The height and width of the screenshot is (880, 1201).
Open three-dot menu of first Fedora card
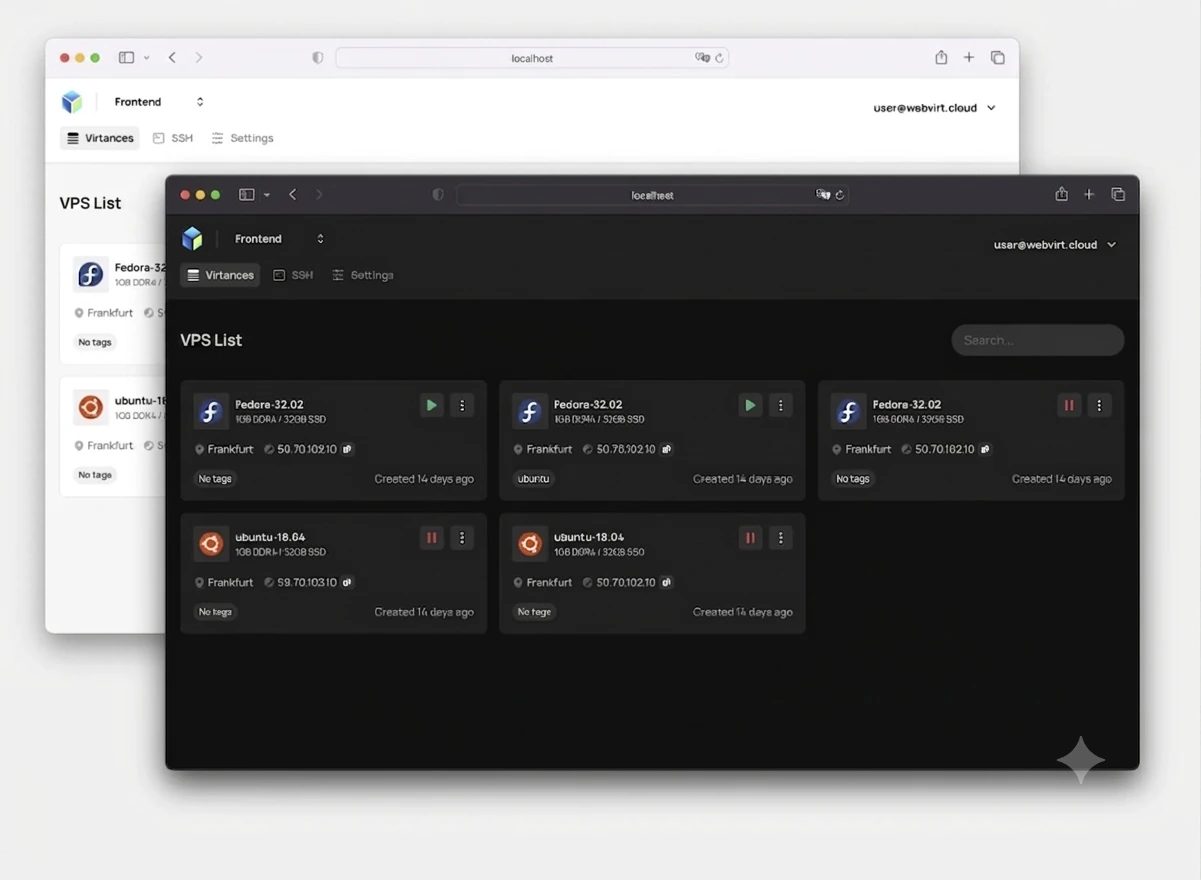point(462,405)
